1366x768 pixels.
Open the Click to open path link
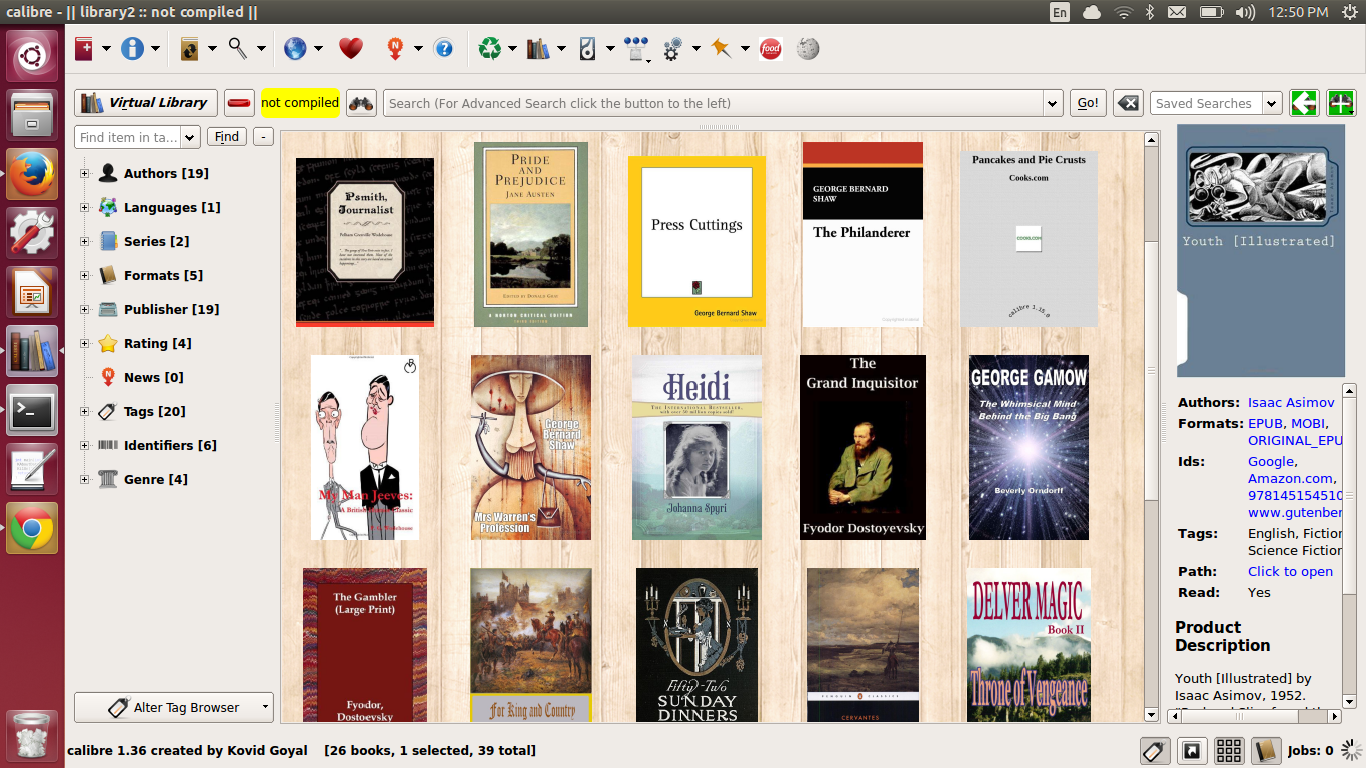1290,571
